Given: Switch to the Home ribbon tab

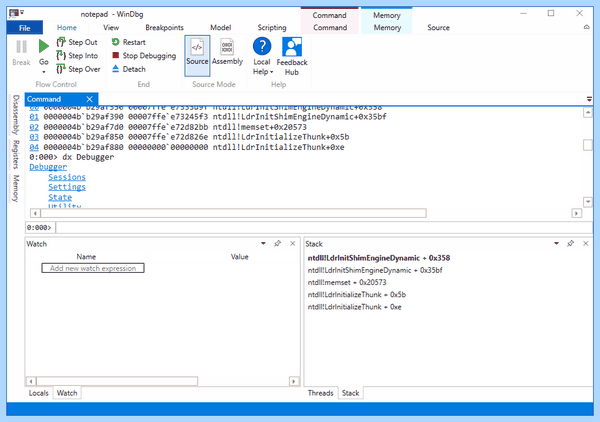Looking at the screenshot, I should (x=67, y=28).
